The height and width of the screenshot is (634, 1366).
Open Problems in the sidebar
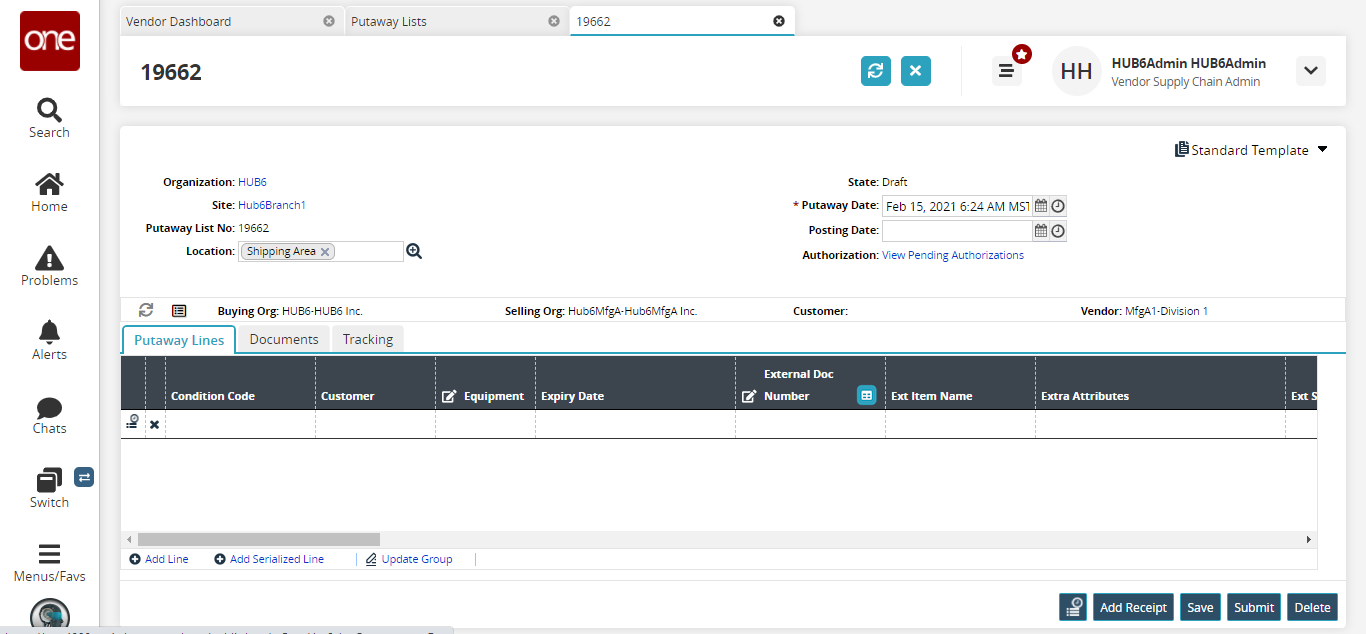tap(49, 267)
